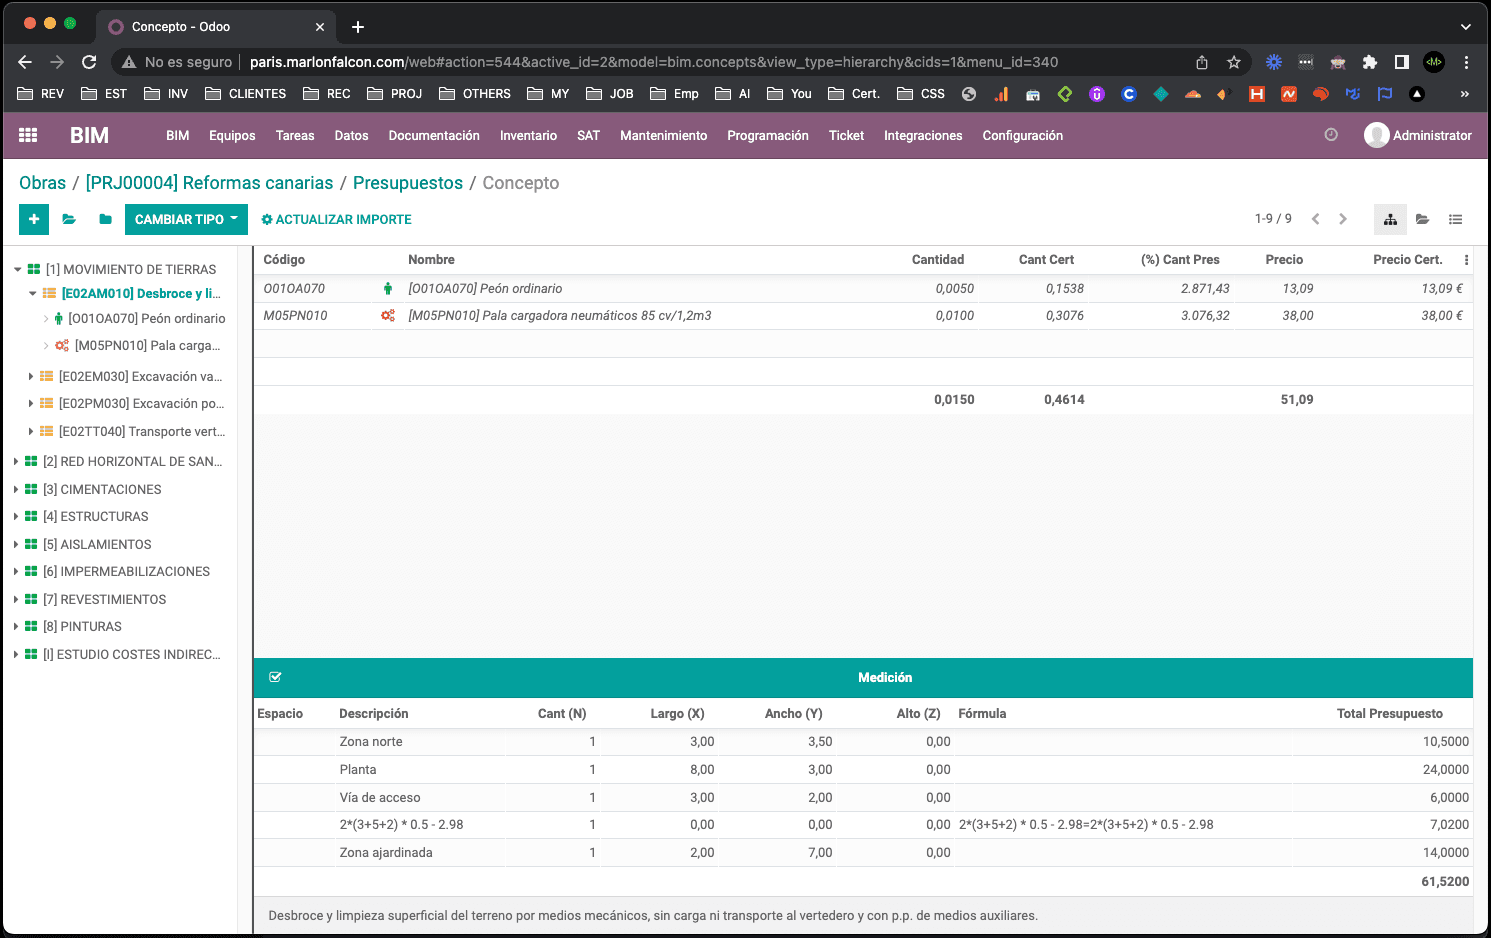Select [M05PN010] Pala carga... tree item
This screenshot has width=1491, height=938.
(x=147, y=346)
